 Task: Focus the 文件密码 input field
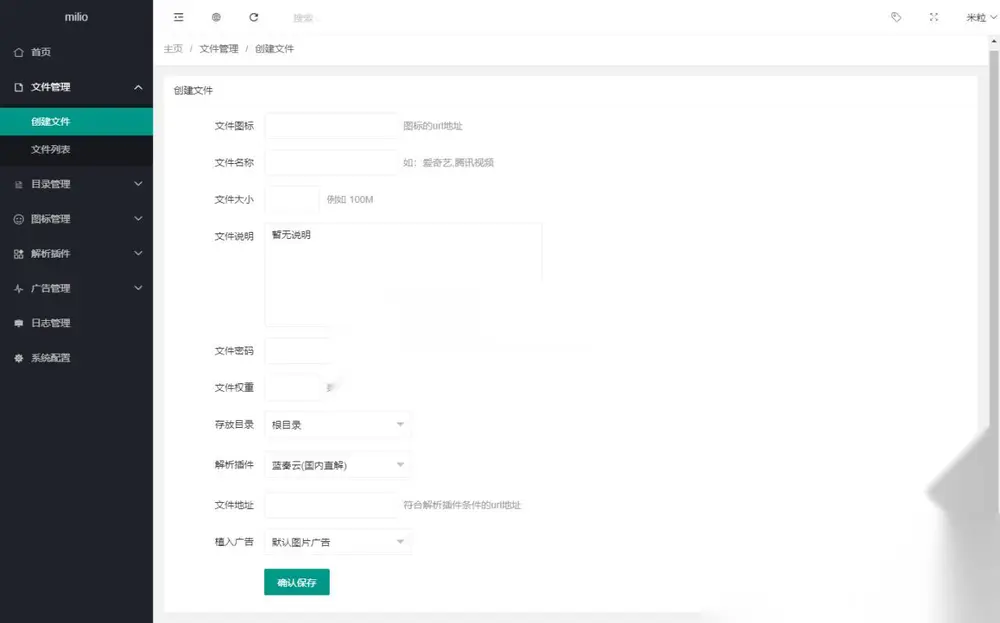click(331, 351)
